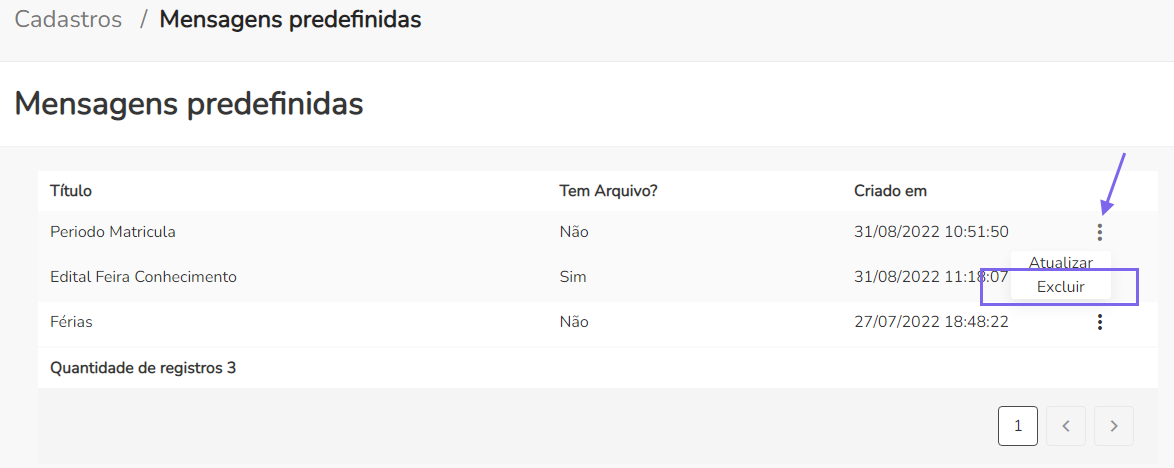Choose Atualizar from the context menu

(1060, 262)
